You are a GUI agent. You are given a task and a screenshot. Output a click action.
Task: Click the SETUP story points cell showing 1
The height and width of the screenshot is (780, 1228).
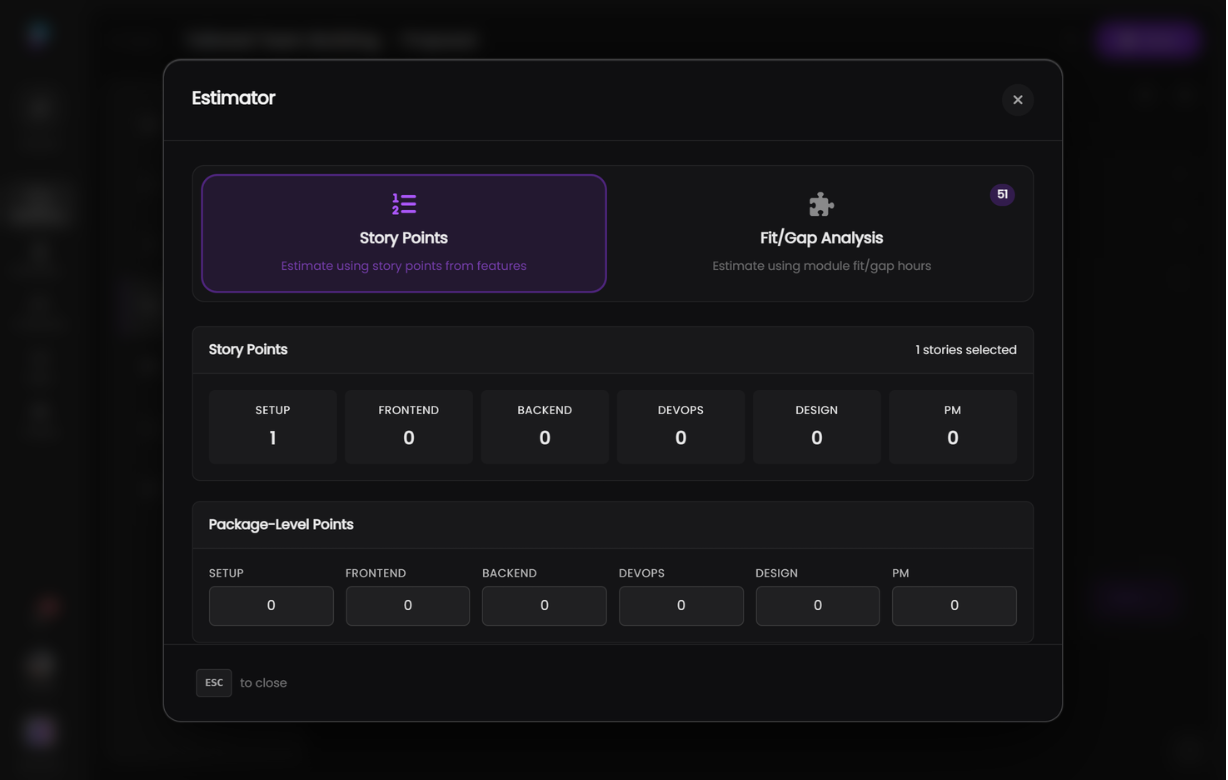tap(272, 427)
